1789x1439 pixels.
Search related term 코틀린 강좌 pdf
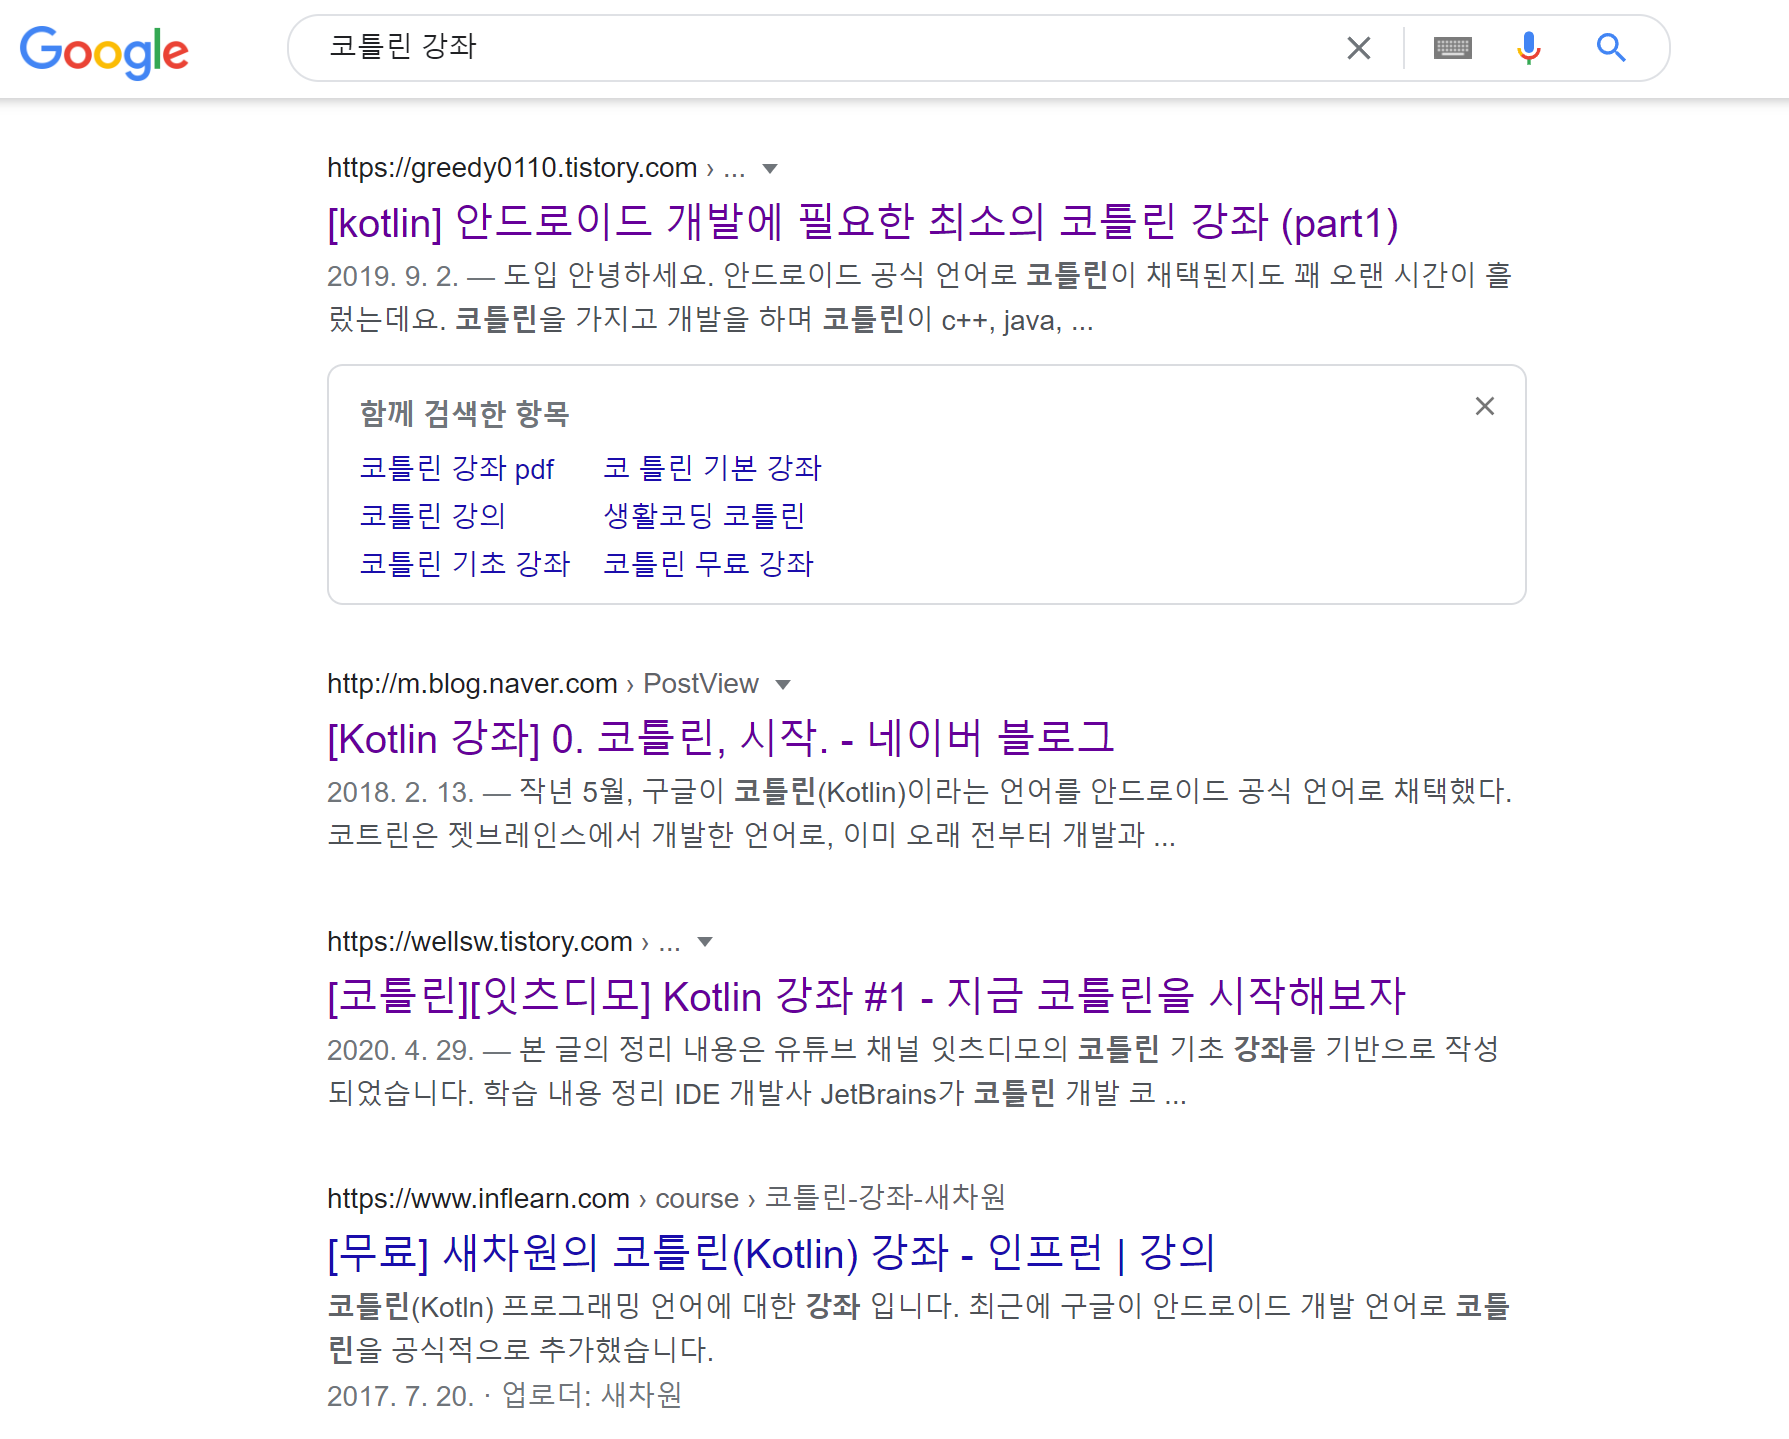[457, 468]
